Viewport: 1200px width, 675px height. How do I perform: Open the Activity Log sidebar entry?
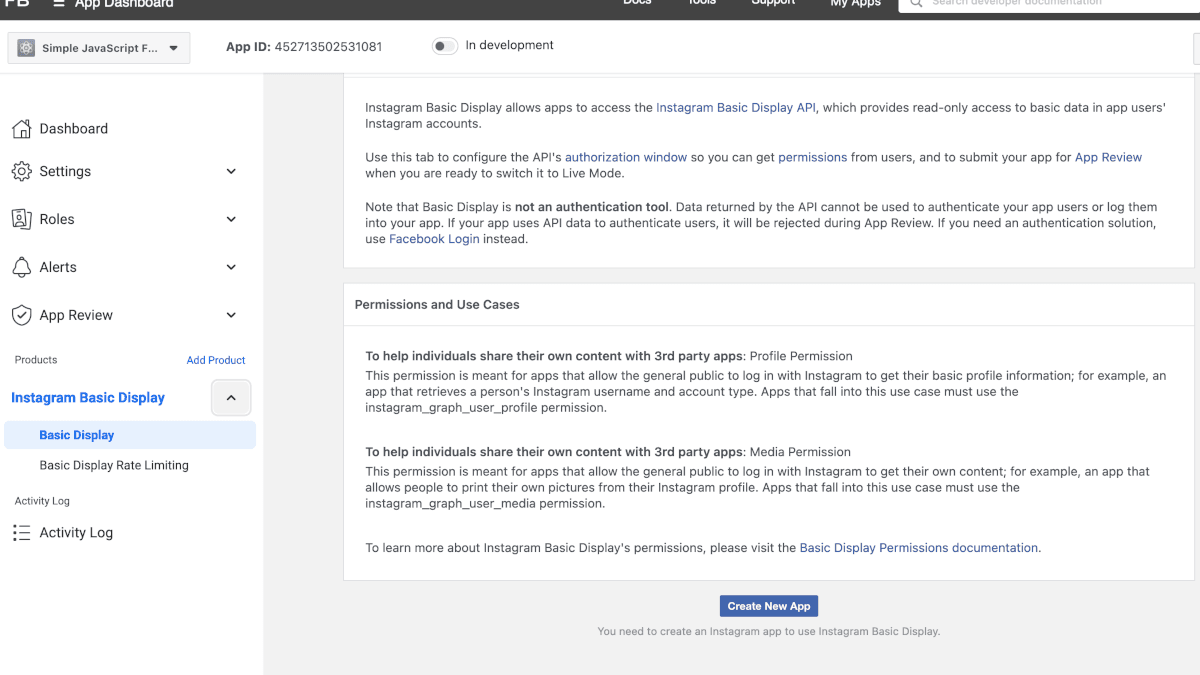tap(76, 533)
